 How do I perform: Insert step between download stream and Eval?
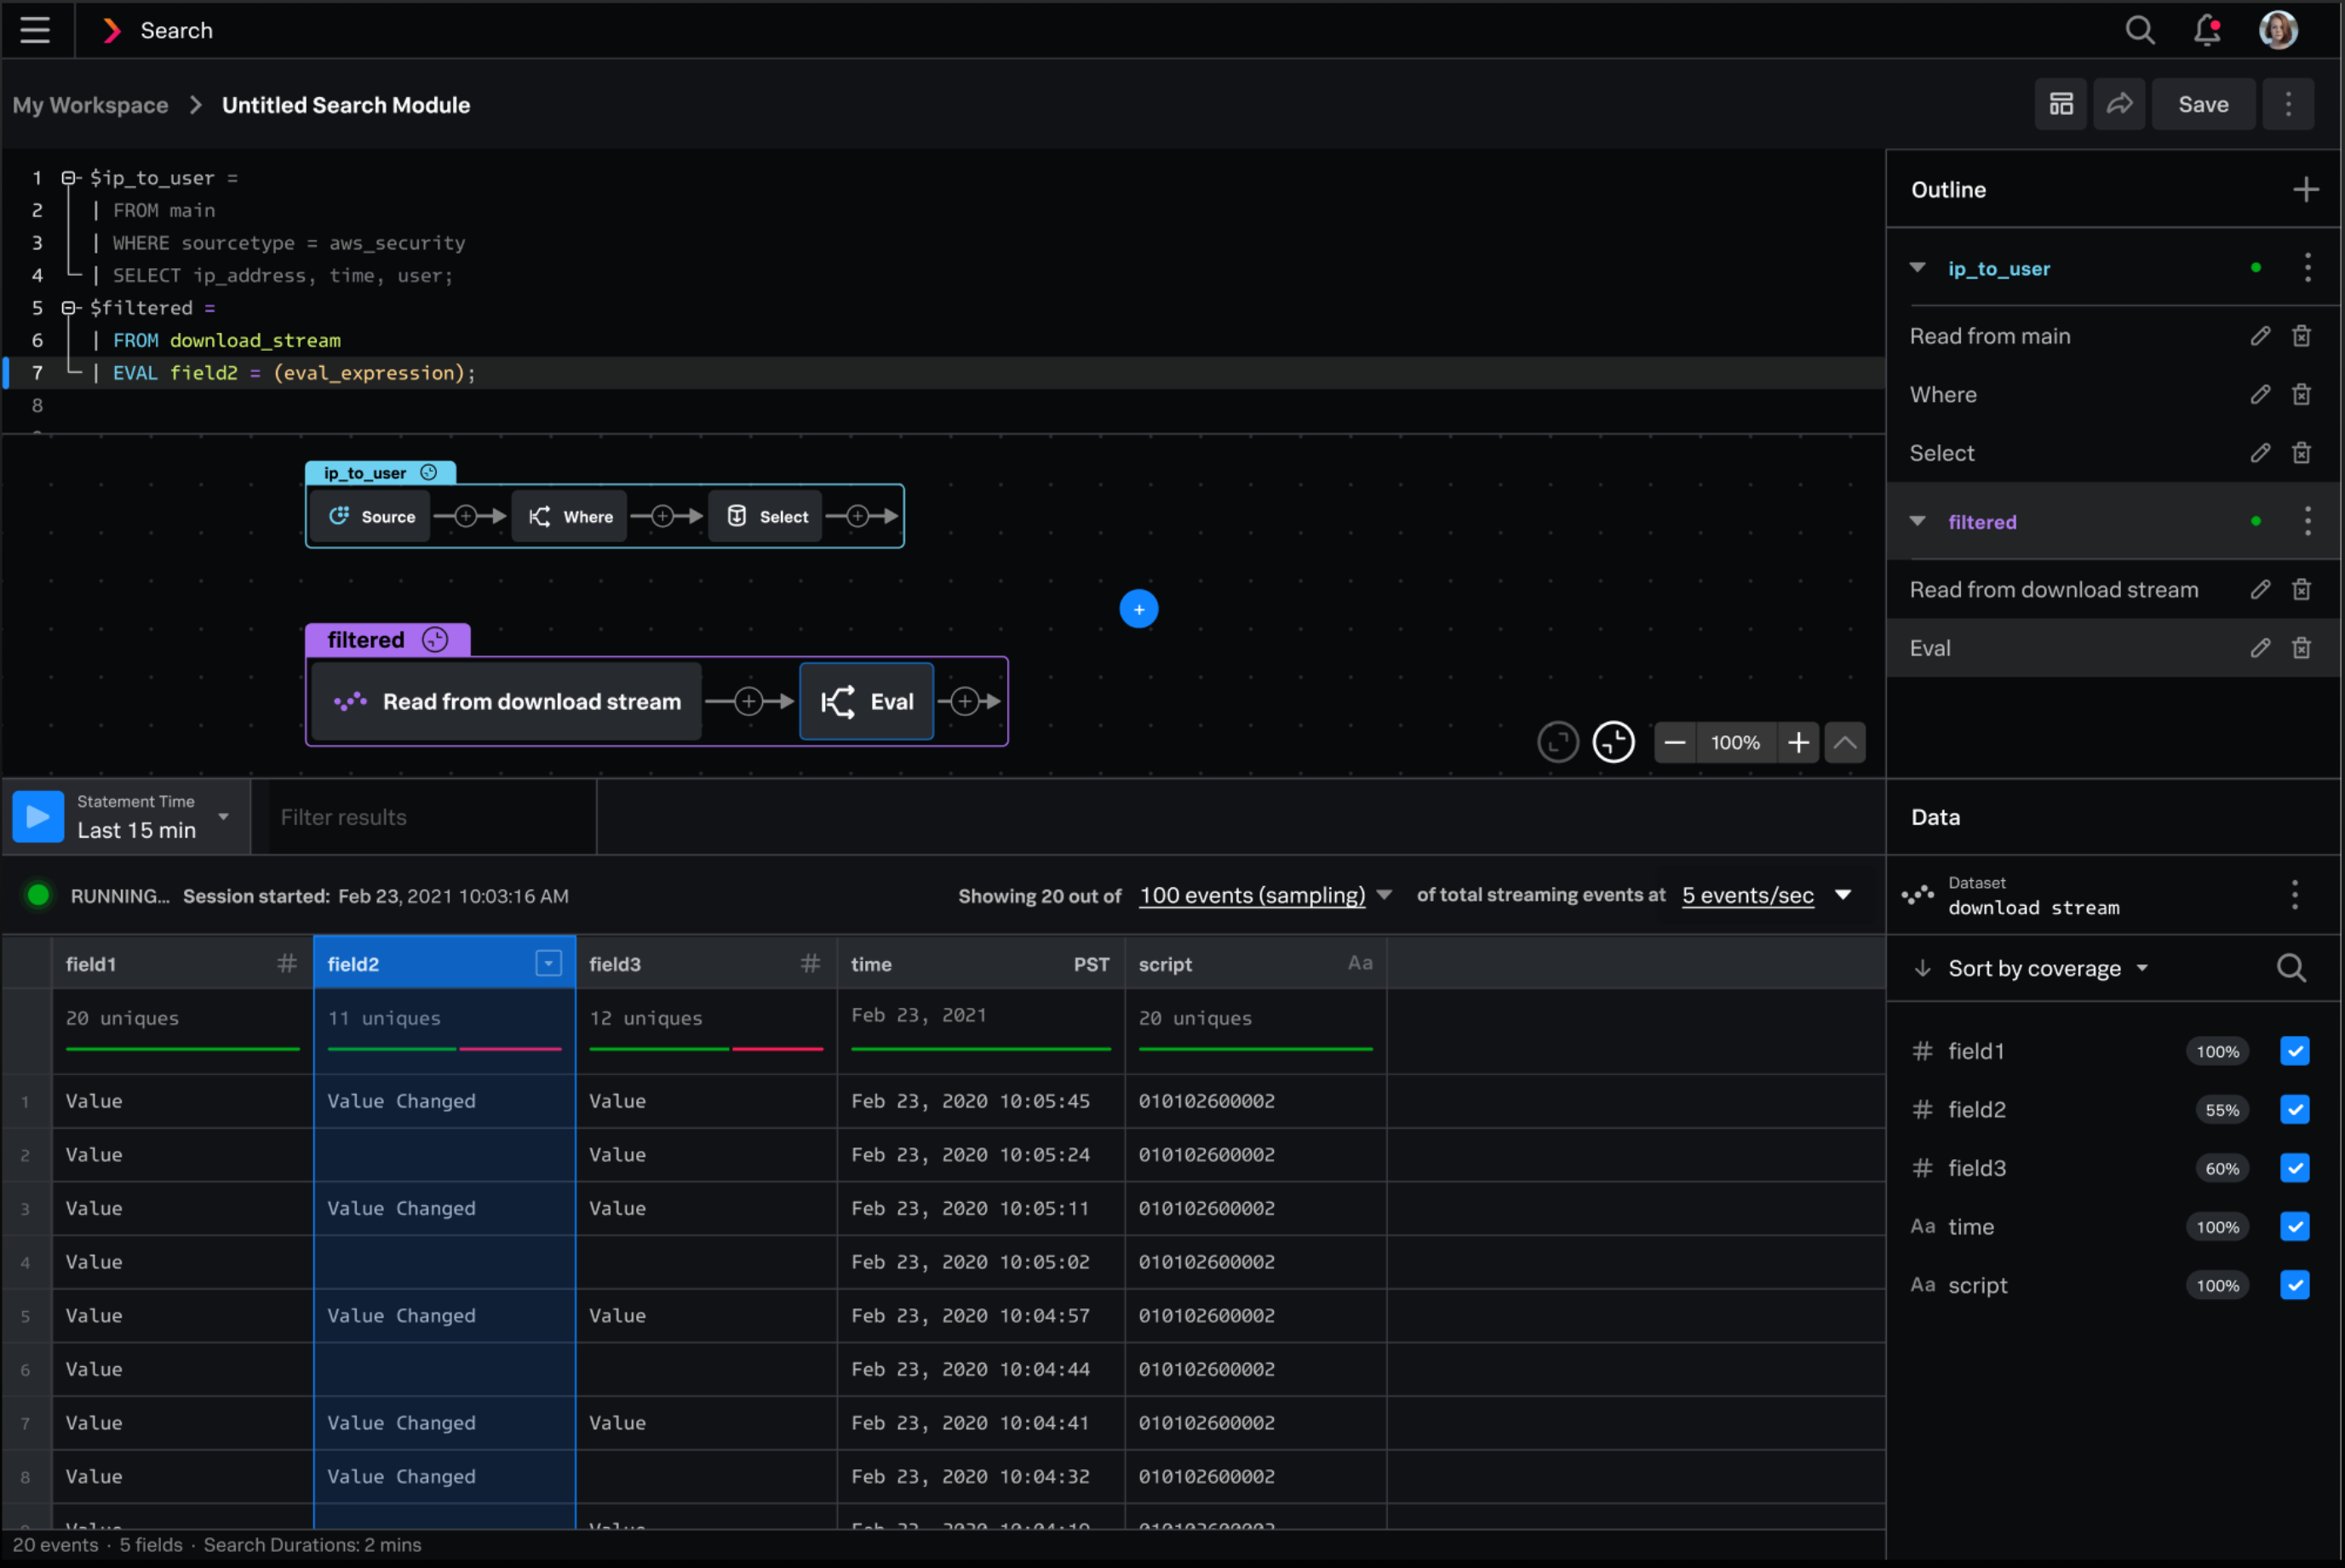(748, 701)
